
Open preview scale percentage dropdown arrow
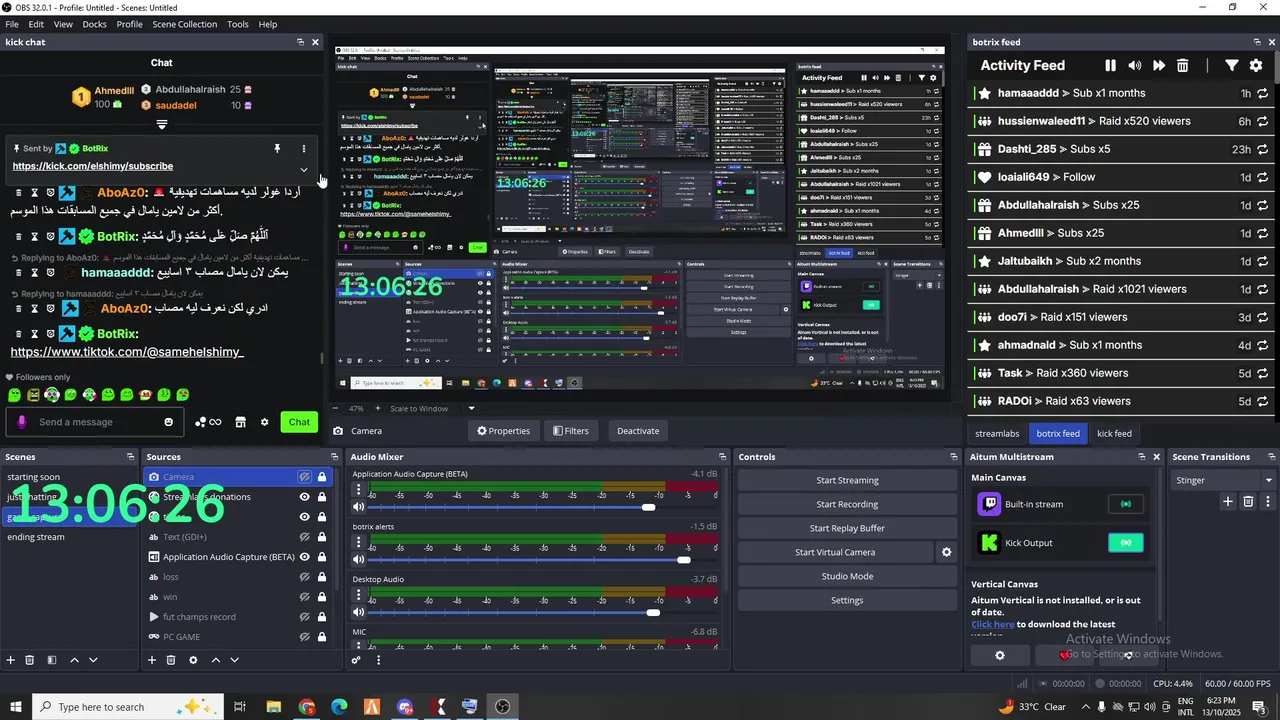coord(471,408)
